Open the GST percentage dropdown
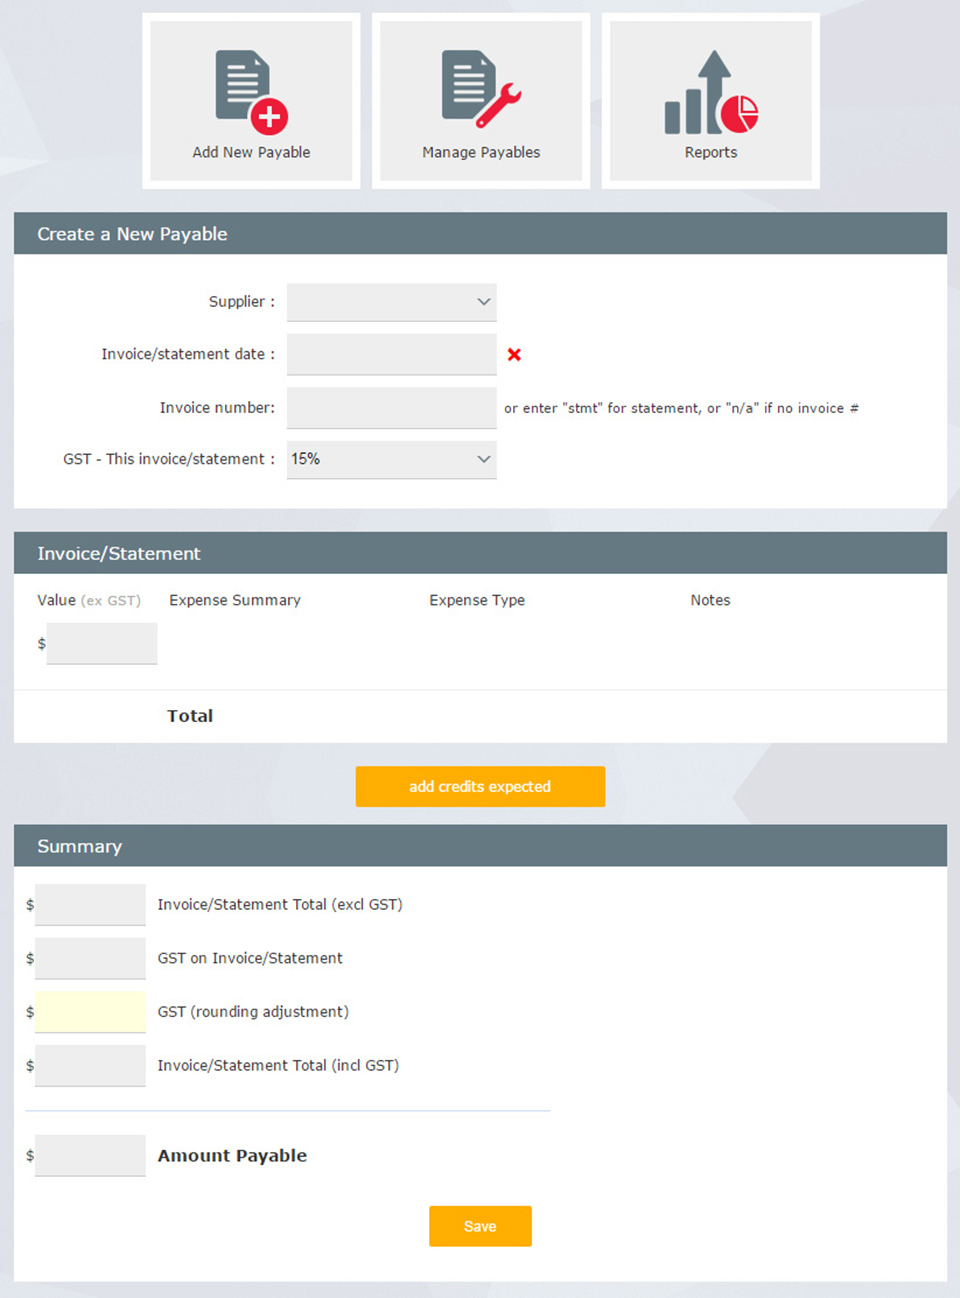The height and width of the screenshot is (1298, 960). 391,460
